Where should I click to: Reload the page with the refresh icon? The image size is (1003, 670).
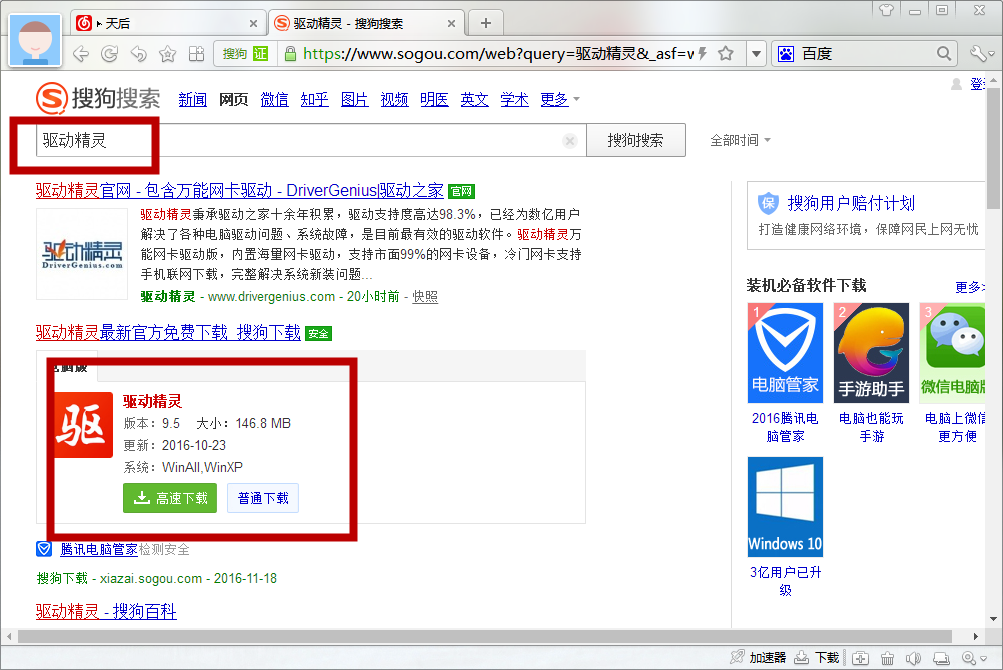[110, 54]
